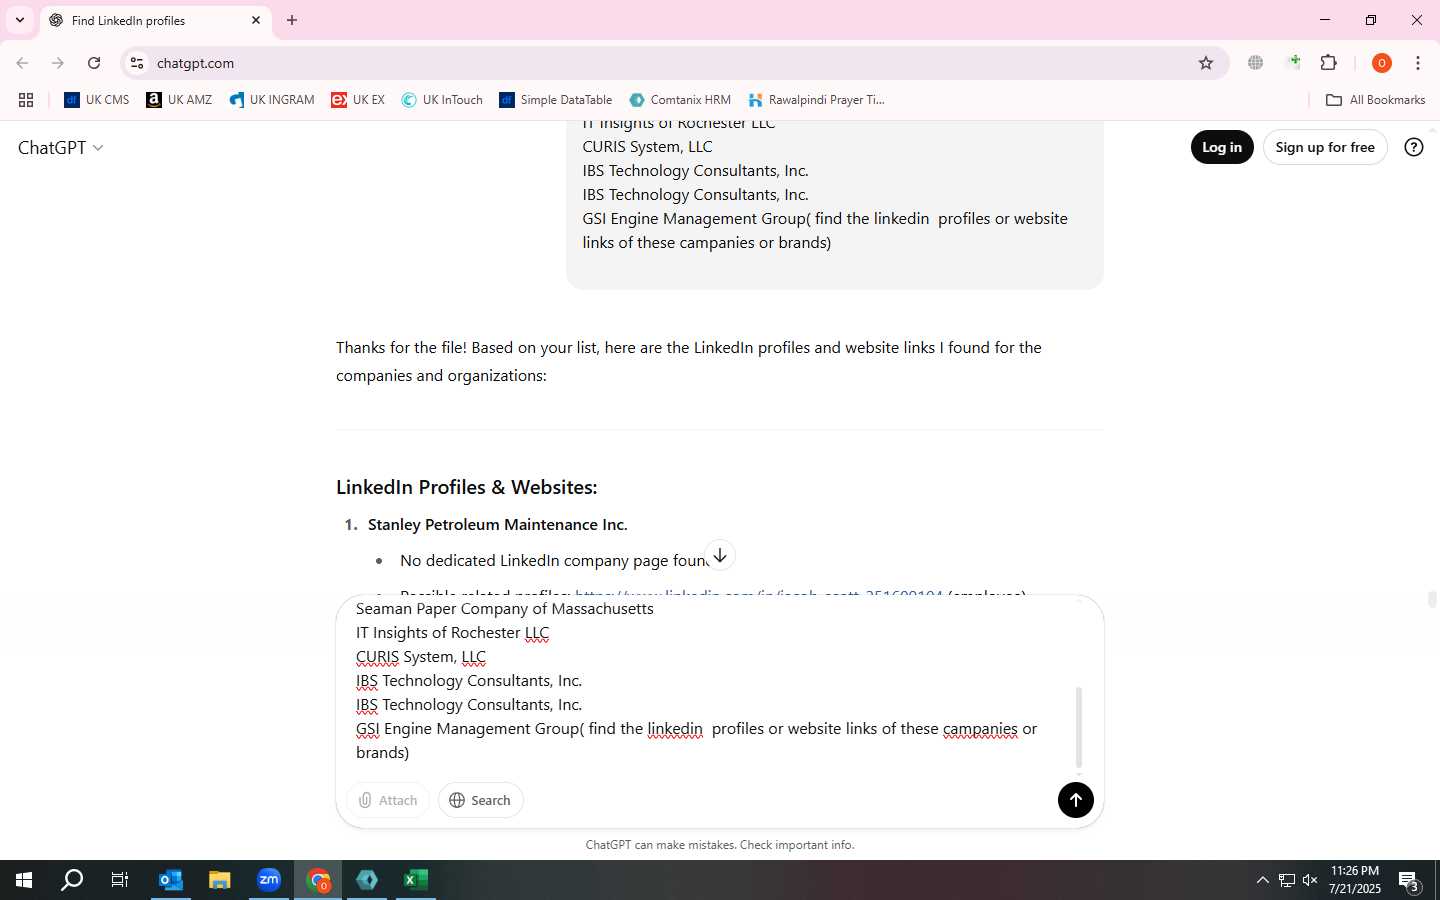Click the globe extension icon in toolbar
This screenshot has width=1440, height=900.
click(x=1256, y=63)
